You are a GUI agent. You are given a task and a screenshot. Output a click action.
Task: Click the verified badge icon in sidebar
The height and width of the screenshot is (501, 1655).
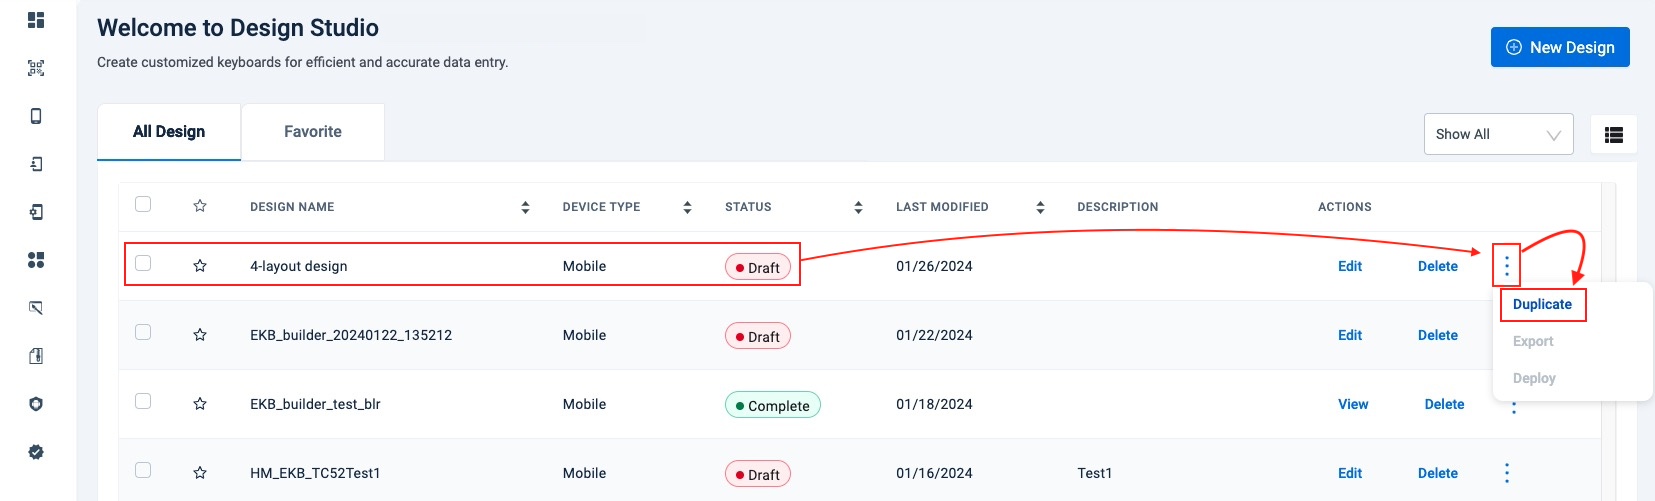[x=36, y=452]
